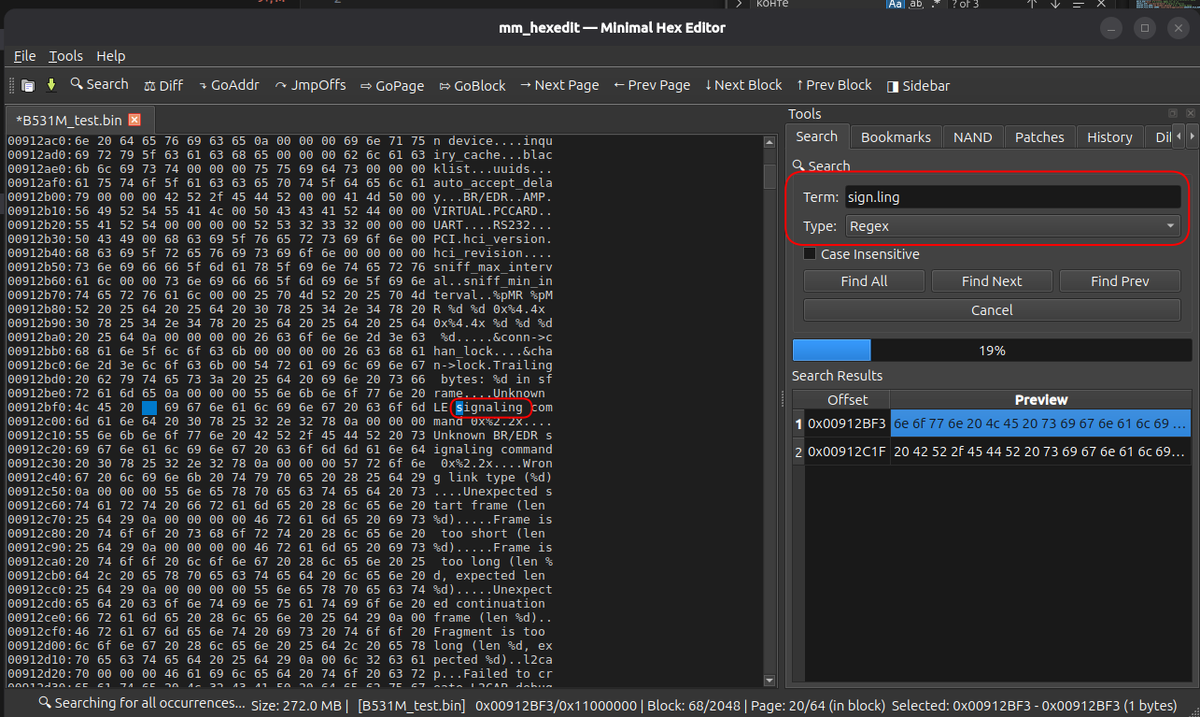Click the Find All button
Viewport: 1200px width, 717px height.
864,281
